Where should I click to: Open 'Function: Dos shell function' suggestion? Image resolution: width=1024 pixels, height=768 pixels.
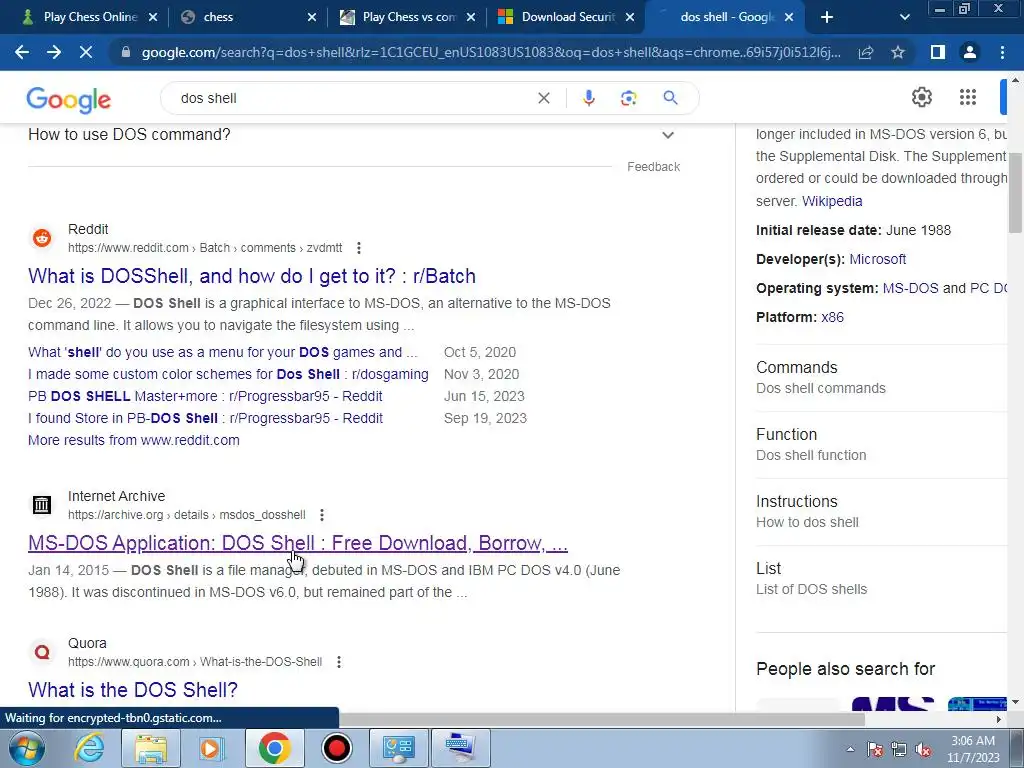click(881, 445)
